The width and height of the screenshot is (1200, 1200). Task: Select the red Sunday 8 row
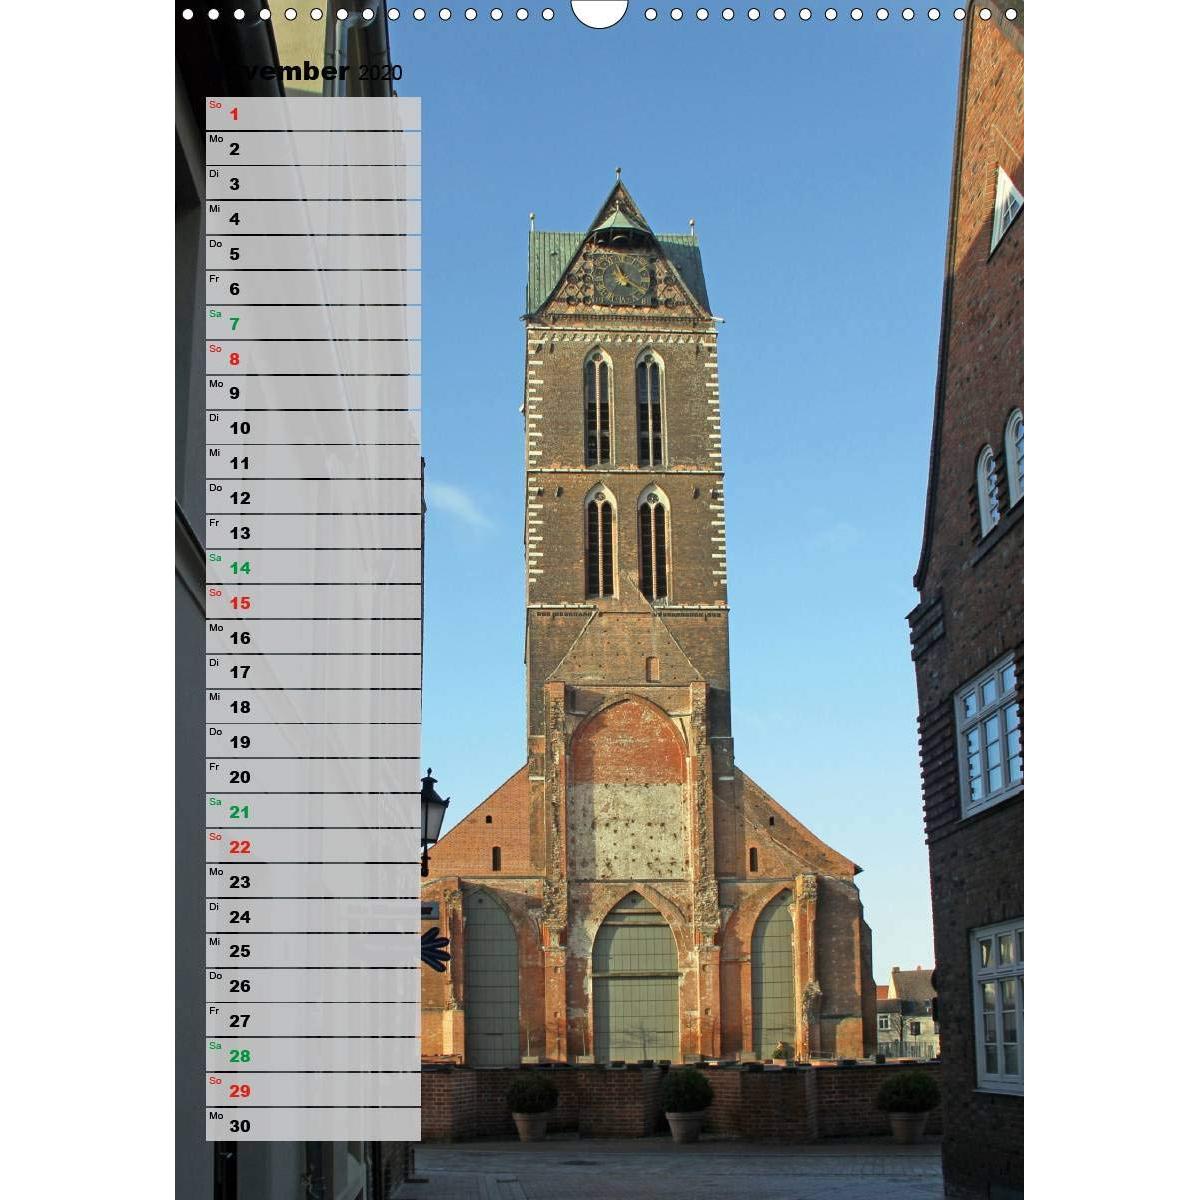point(313,358)
